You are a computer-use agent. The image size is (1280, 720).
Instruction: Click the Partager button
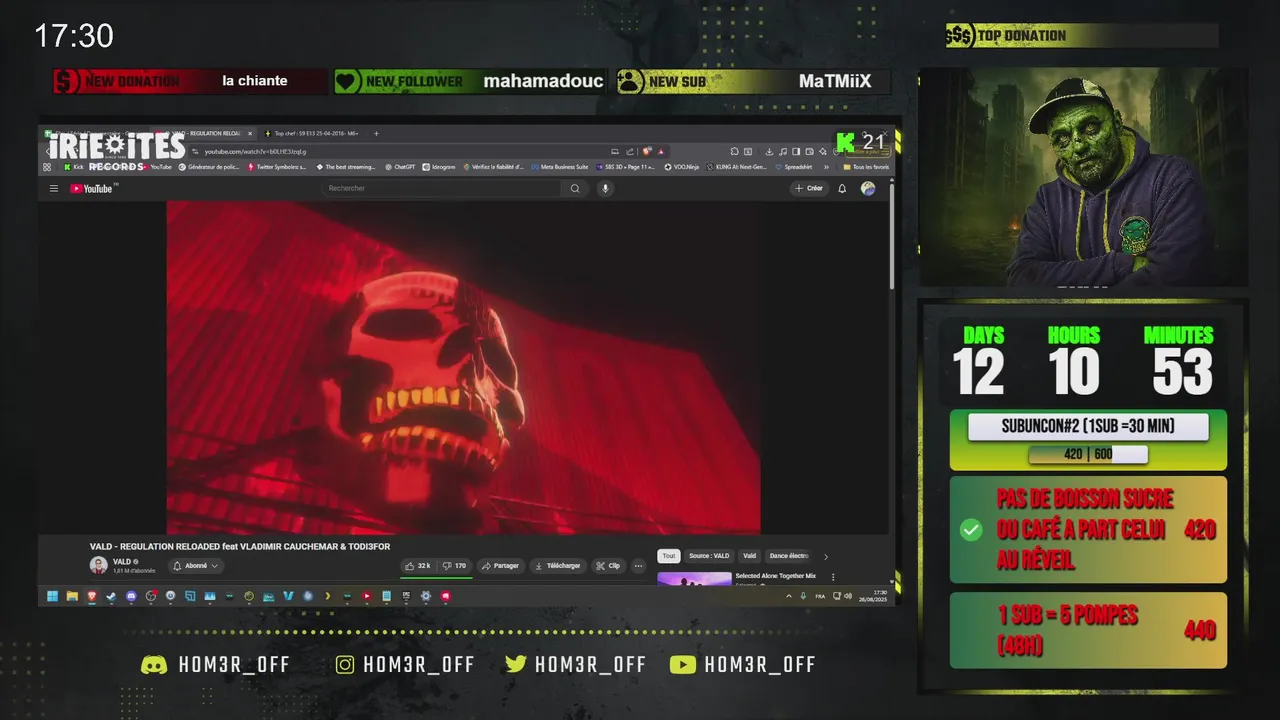(x=500, y=566)
